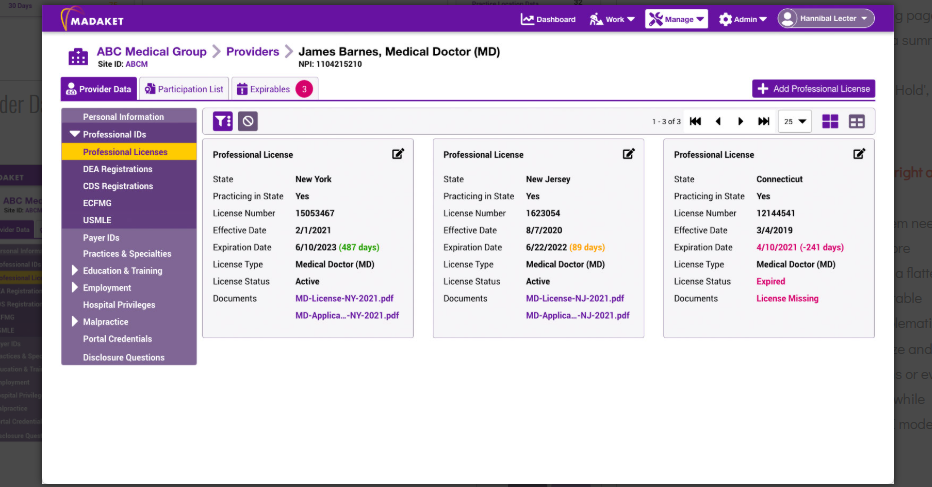The width and height of the screenshot is (932, 487).
Task: Open the Hannibal Lecter user menu
Action: (x=826, y=18)
